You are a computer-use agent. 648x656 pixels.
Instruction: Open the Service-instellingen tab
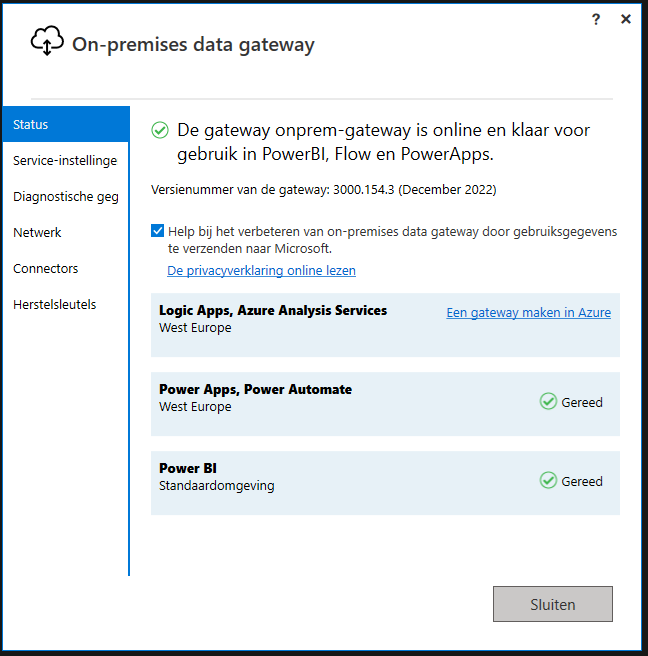66,160
